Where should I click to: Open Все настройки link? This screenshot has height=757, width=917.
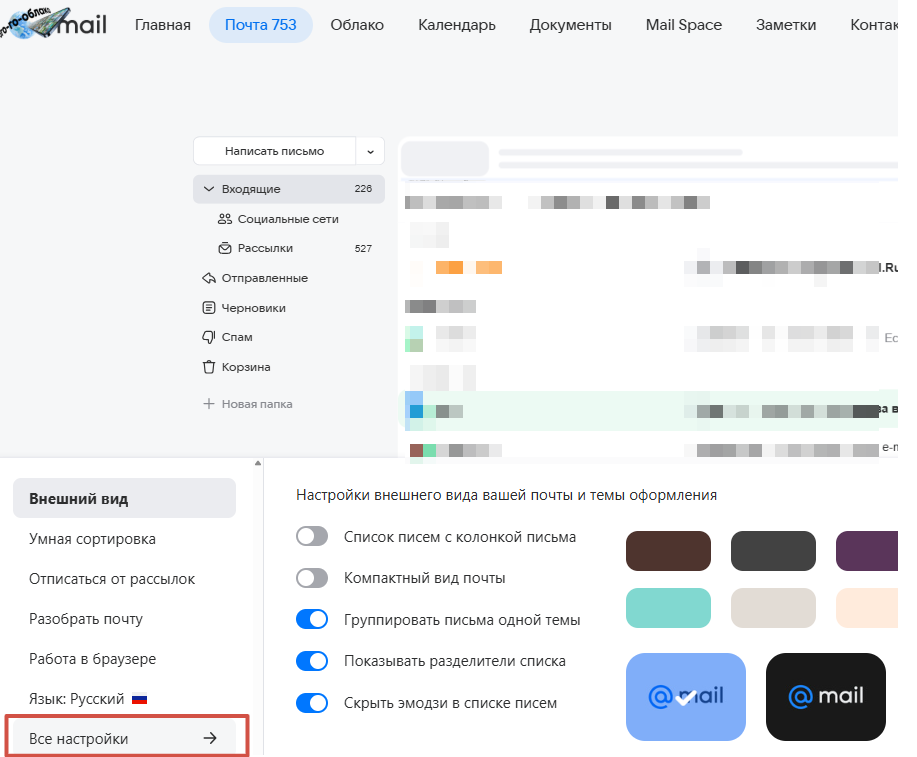pyautogui.click(x=124, y=739)
